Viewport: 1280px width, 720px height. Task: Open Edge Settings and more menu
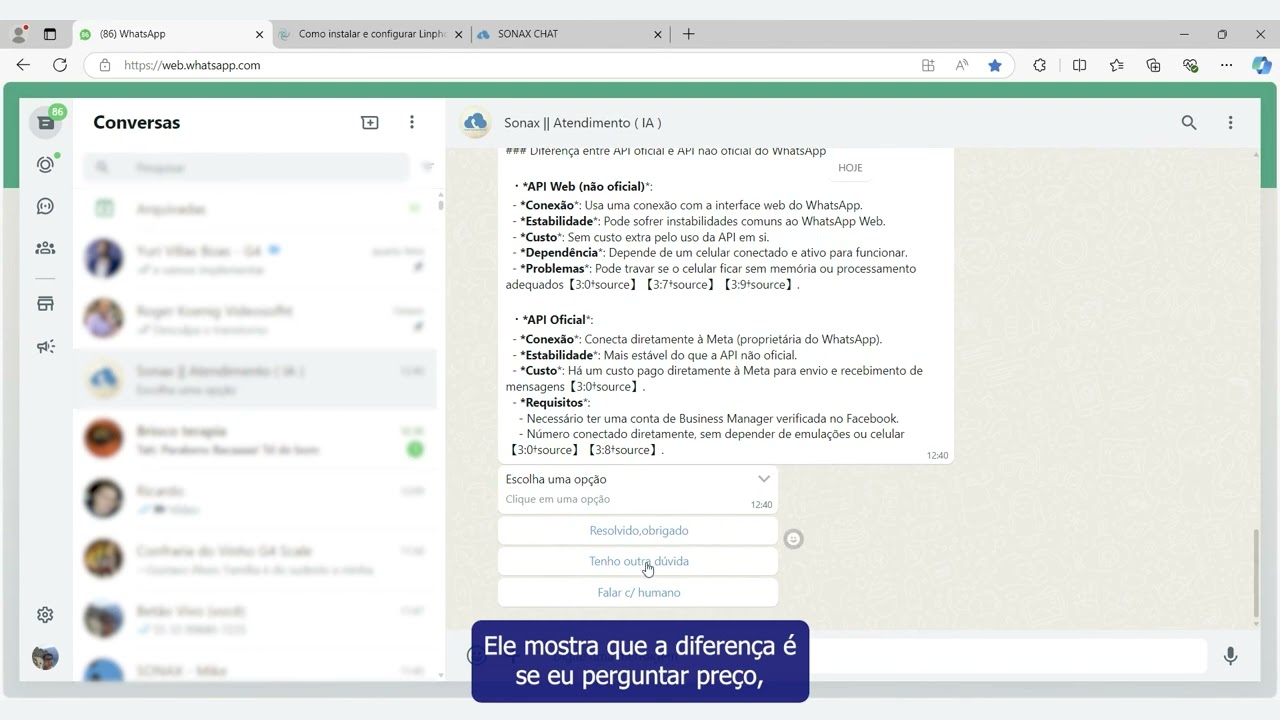[x=1227, y=65]
